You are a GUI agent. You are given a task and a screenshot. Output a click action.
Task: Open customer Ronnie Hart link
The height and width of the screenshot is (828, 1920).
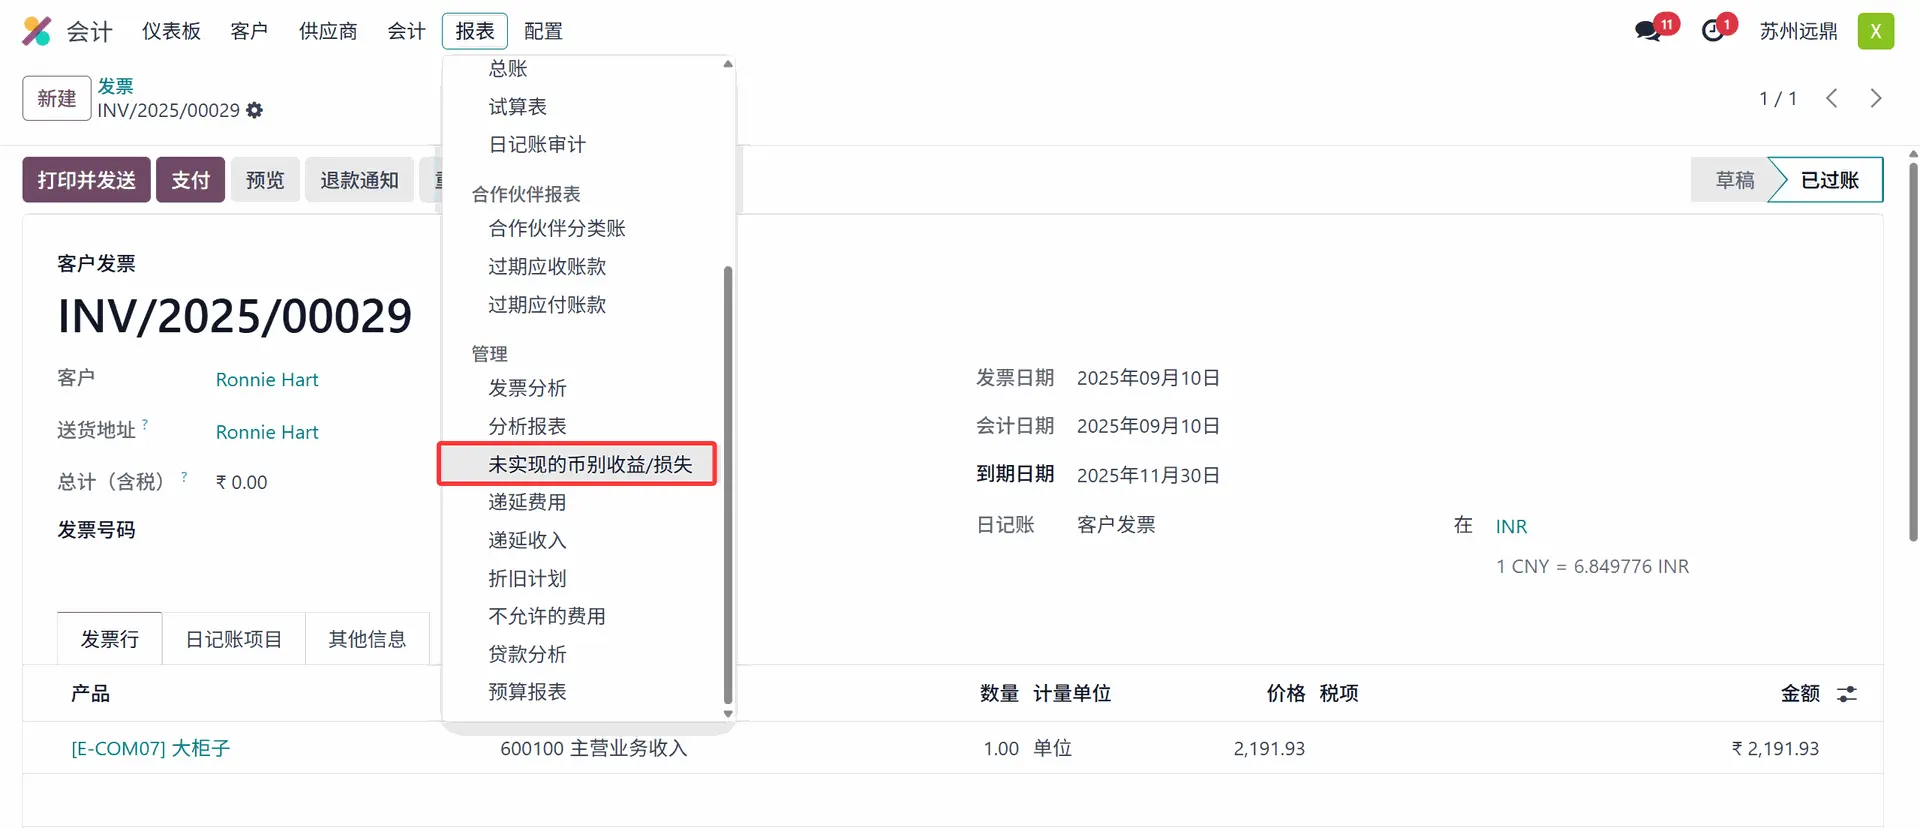coord(267,380)
